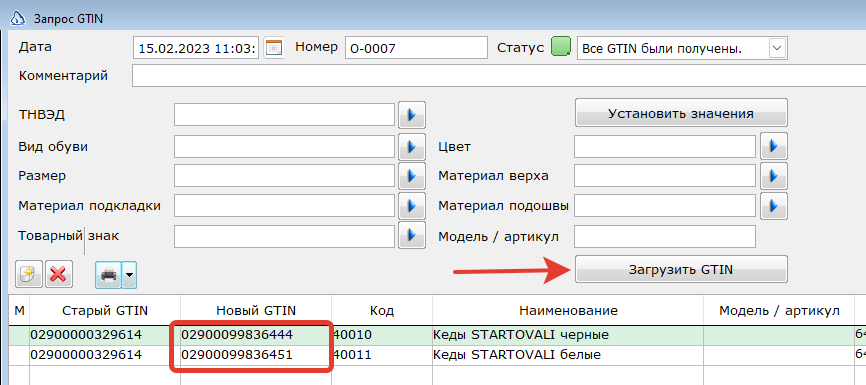Click code cell 40011
The height and width of the screenshot is (385, 866).
tap(382, 355)
